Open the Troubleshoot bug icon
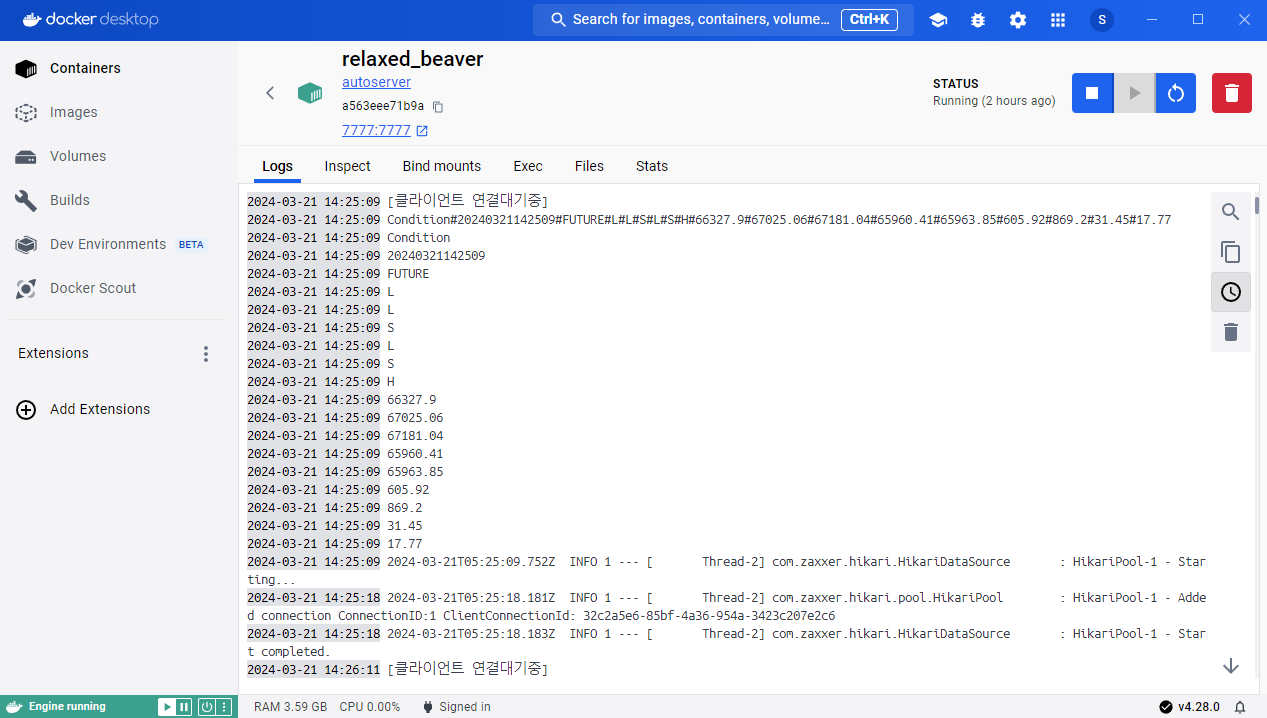 [x=978, y=20]
